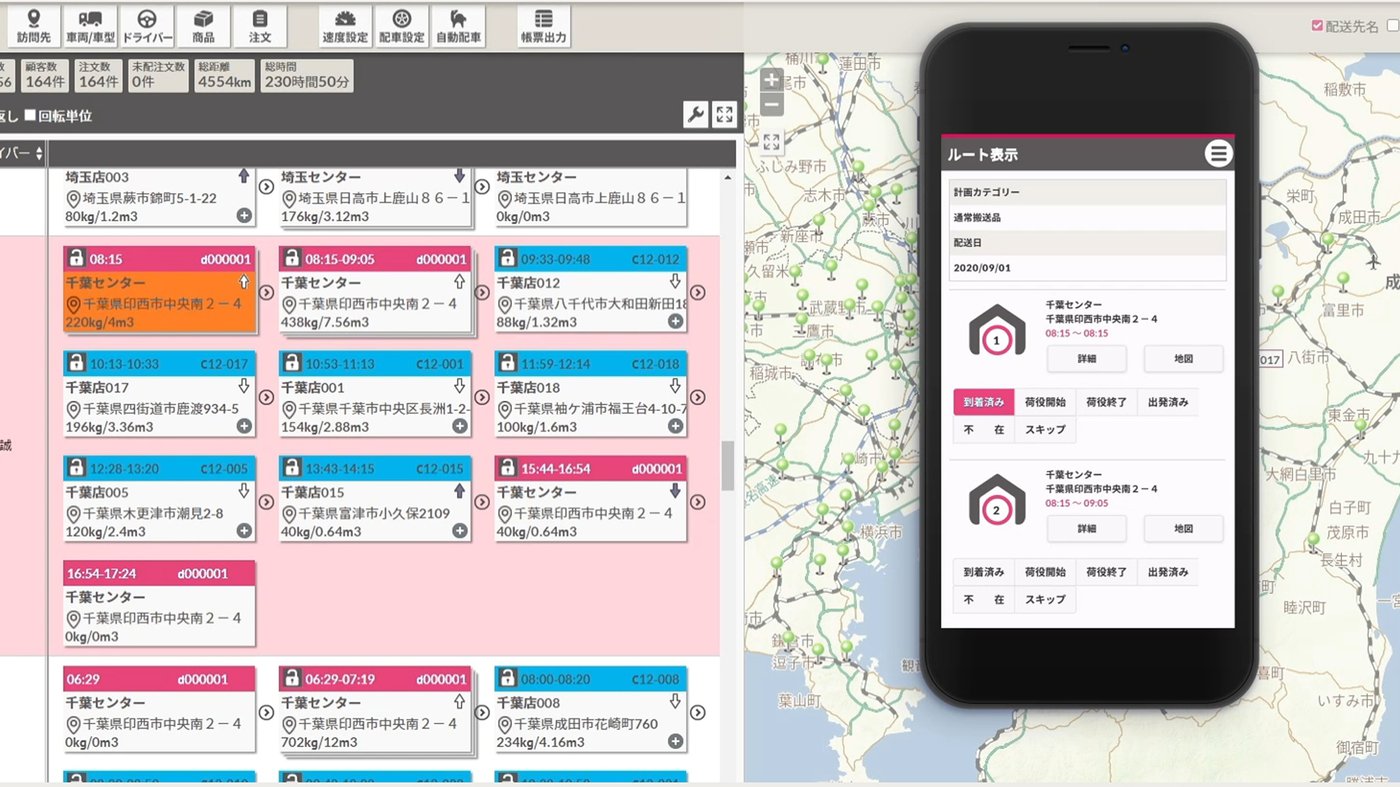Expand 千葉店018 card with plus button

coord(676,426)
